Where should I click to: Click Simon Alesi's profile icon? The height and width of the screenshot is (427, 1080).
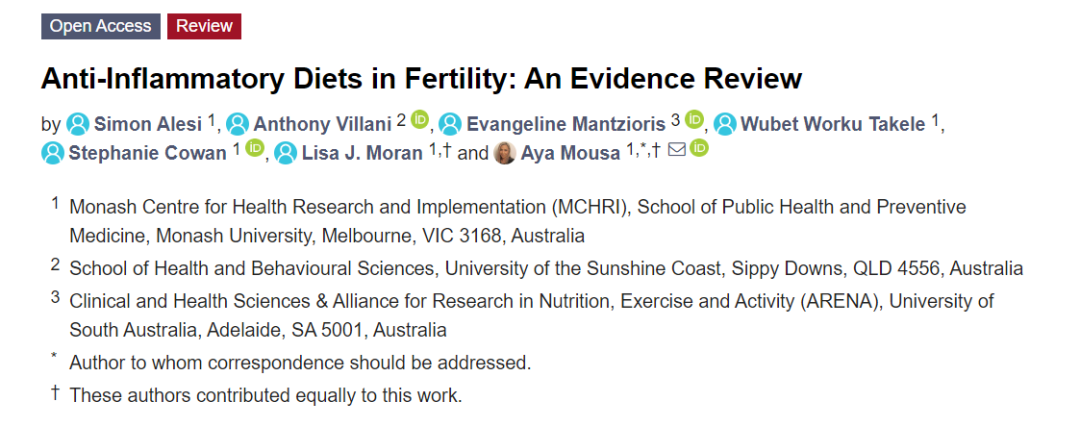pyautogui.click(x=78, y=124)
